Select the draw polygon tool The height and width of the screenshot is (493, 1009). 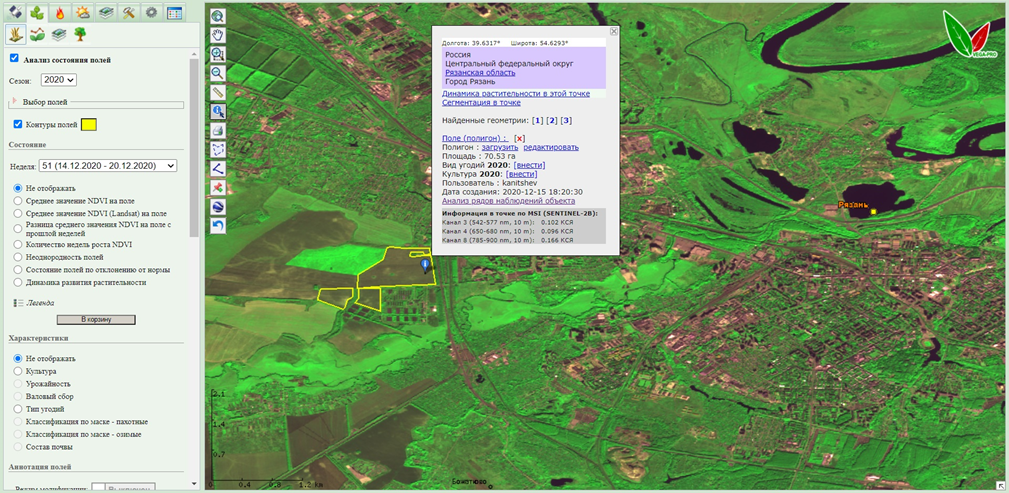tap(218, 149)
